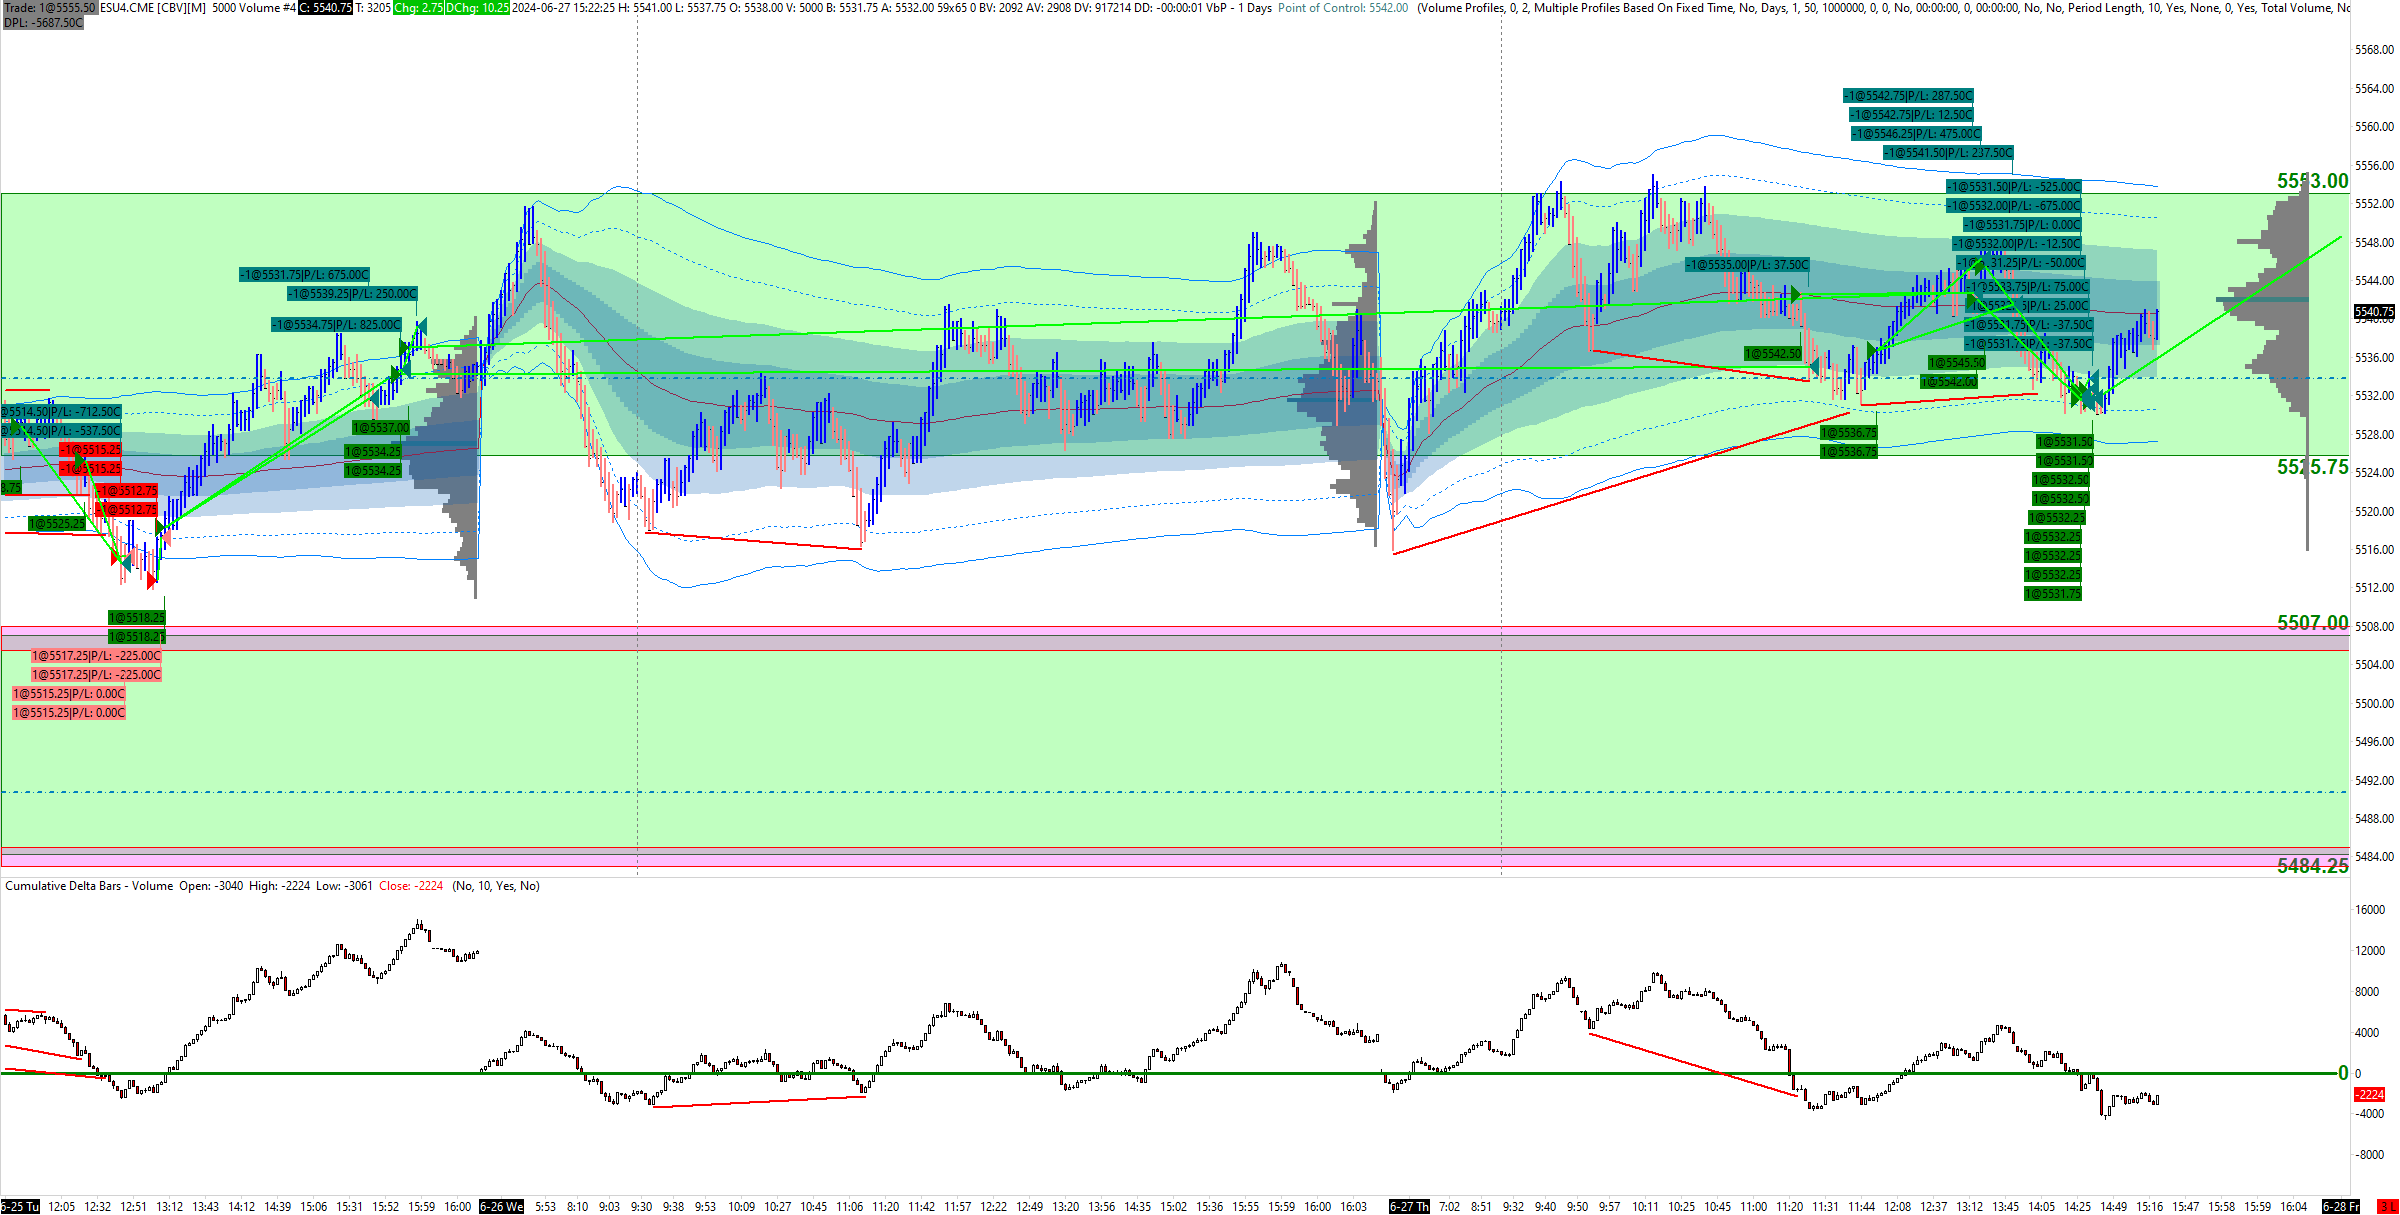Jump to the 6-25 Tu date marker
The width and height of the screenshot is (2400, 1215).
point(20,1207)
